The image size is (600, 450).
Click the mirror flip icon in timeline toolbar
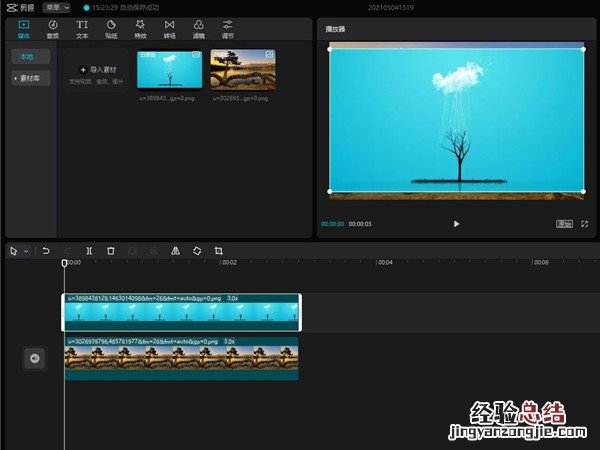[x=176, y=251]
